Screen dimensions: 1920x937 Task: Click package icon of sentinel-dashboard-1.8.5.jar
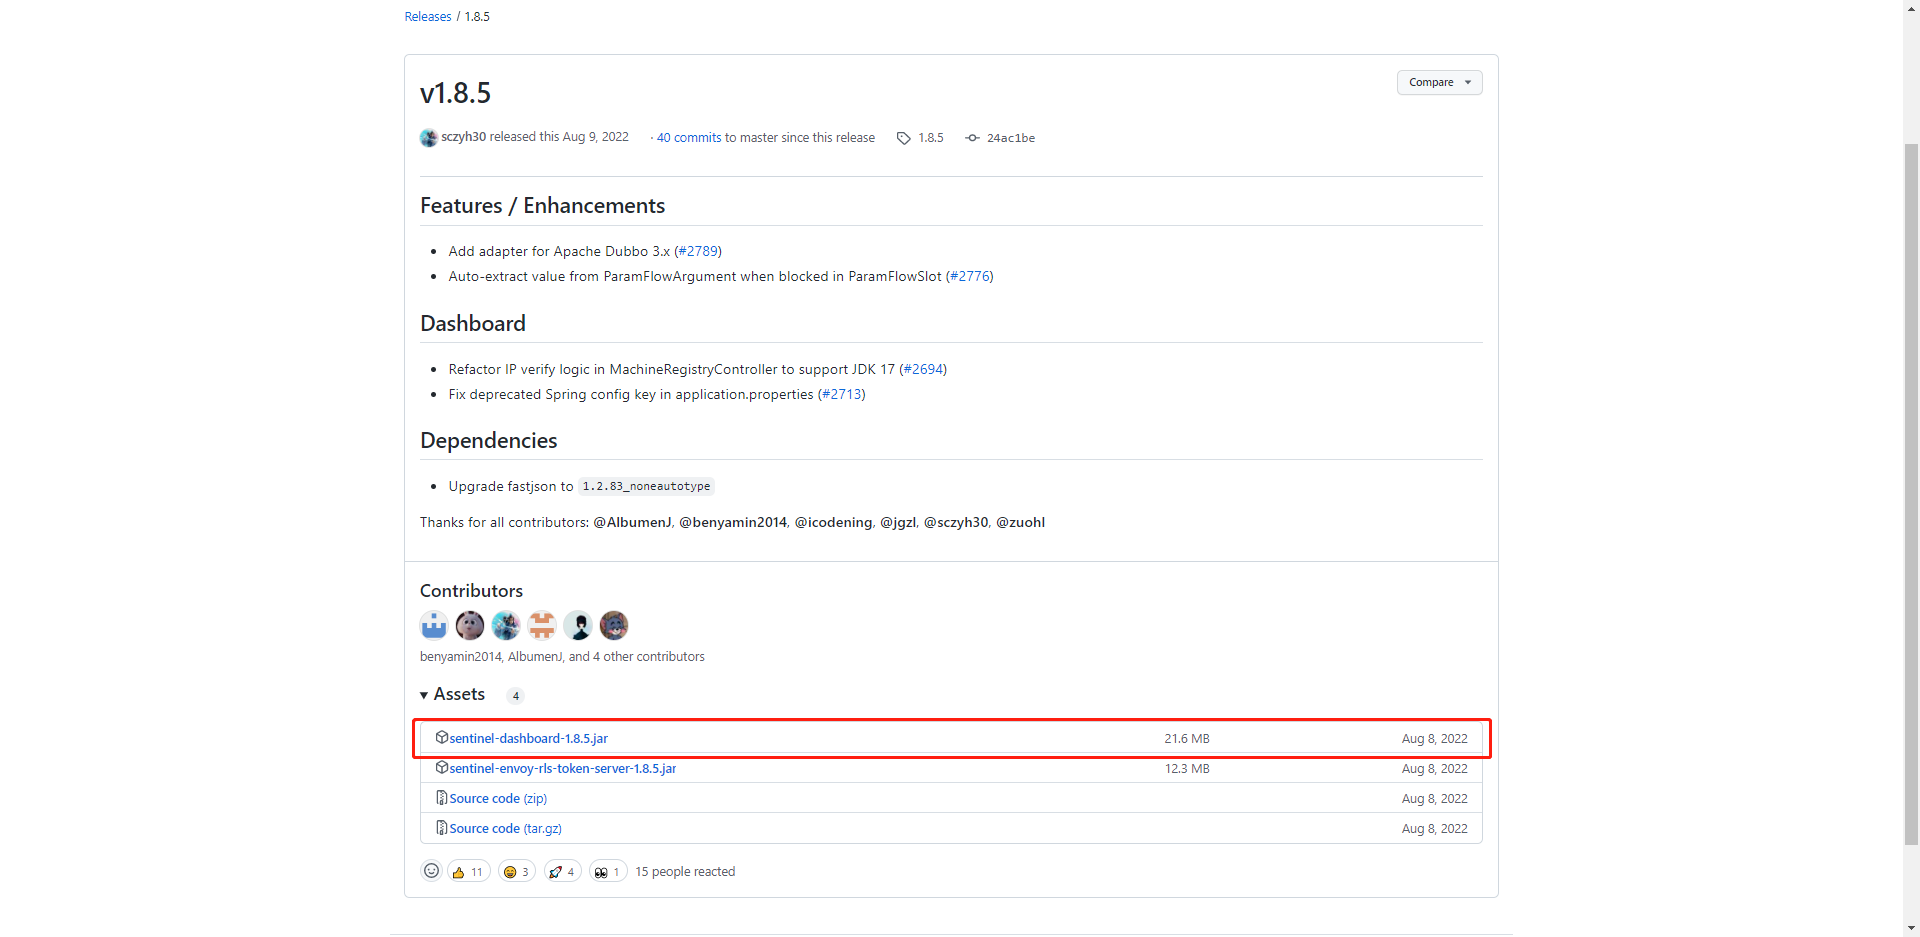[x=441, y=737]
